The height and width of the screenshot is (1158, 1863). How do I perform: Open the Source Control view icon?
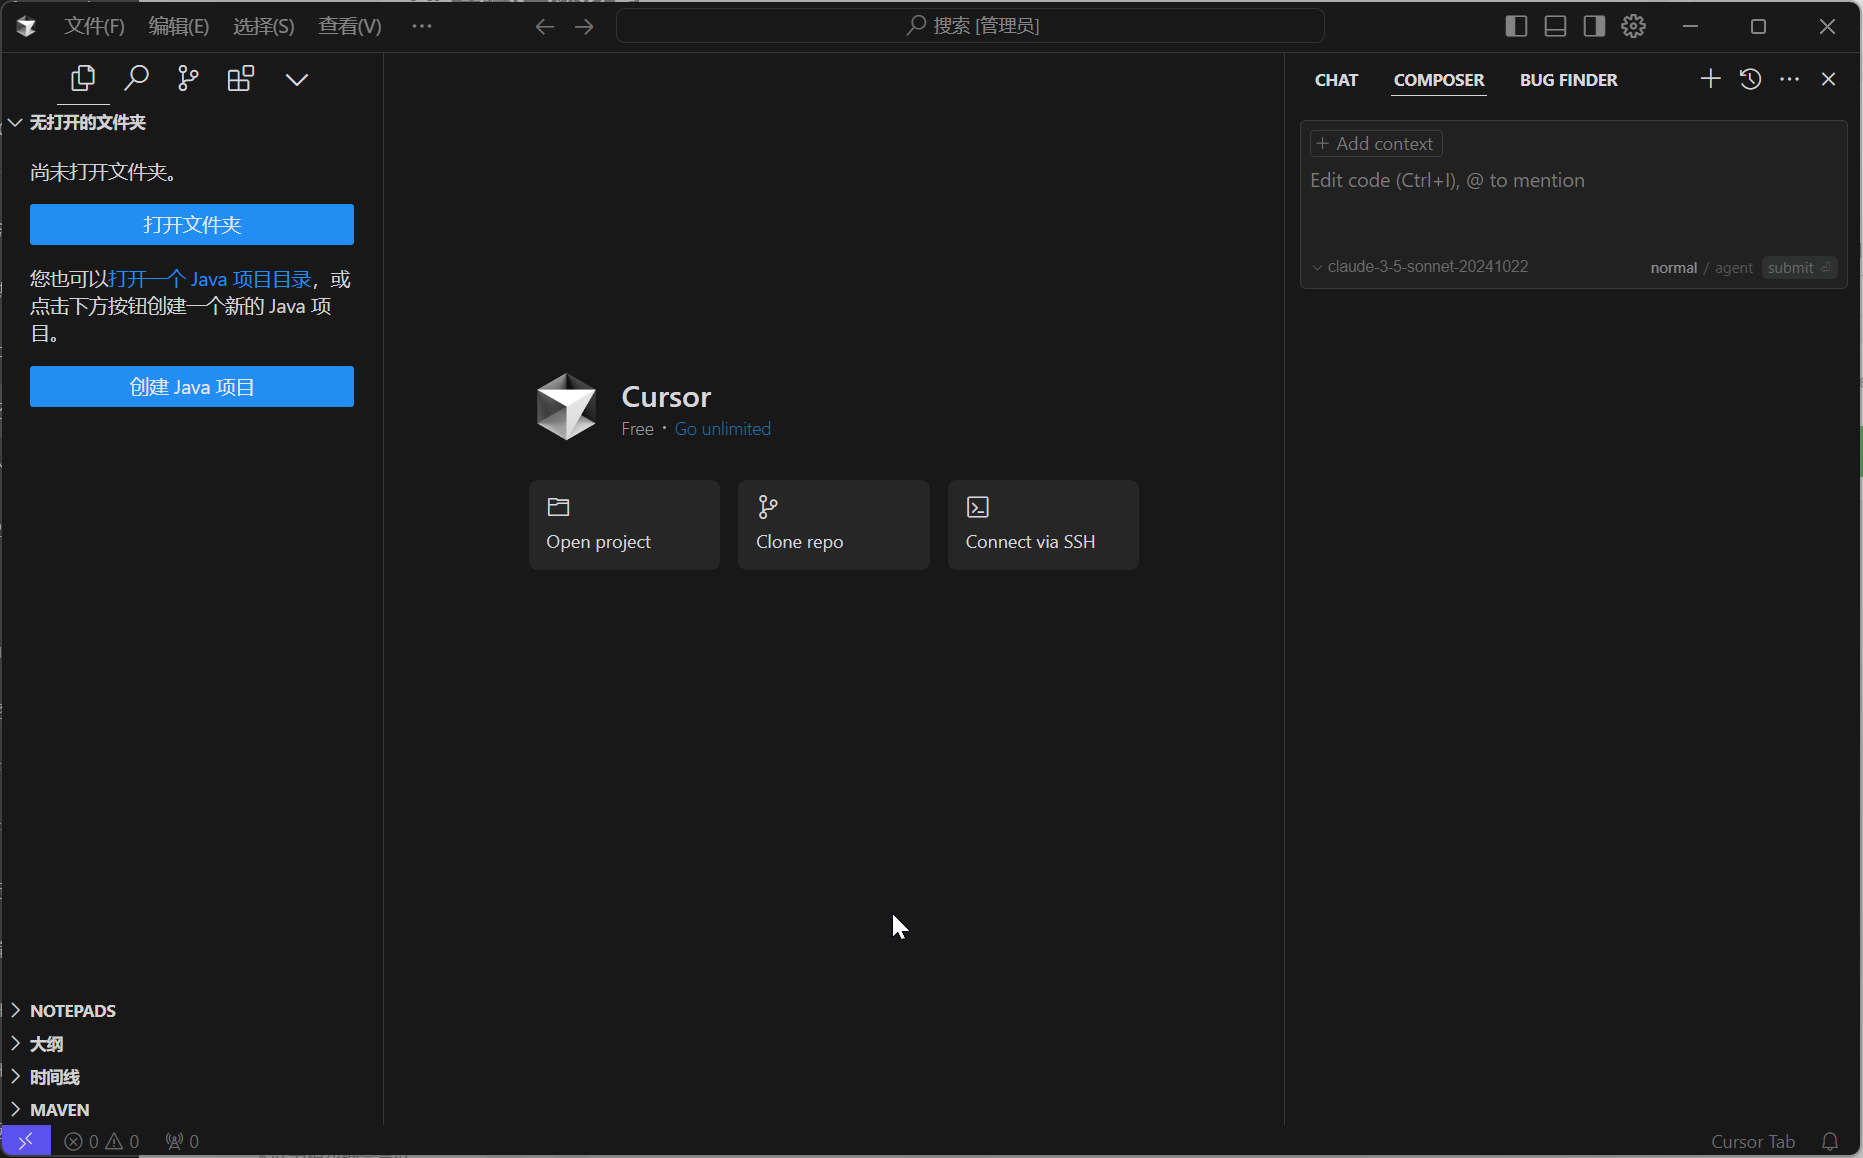(x=188, y=78)
